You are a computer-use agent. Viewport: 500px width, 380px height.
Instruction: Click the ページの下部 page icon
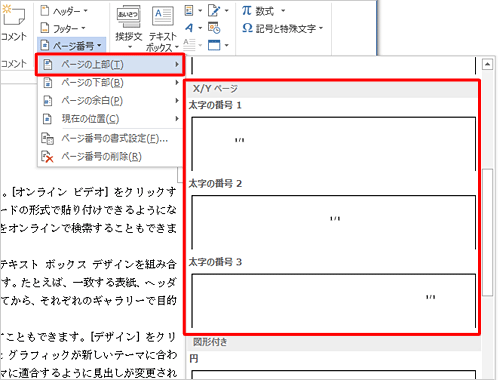(x=48, y=83)
